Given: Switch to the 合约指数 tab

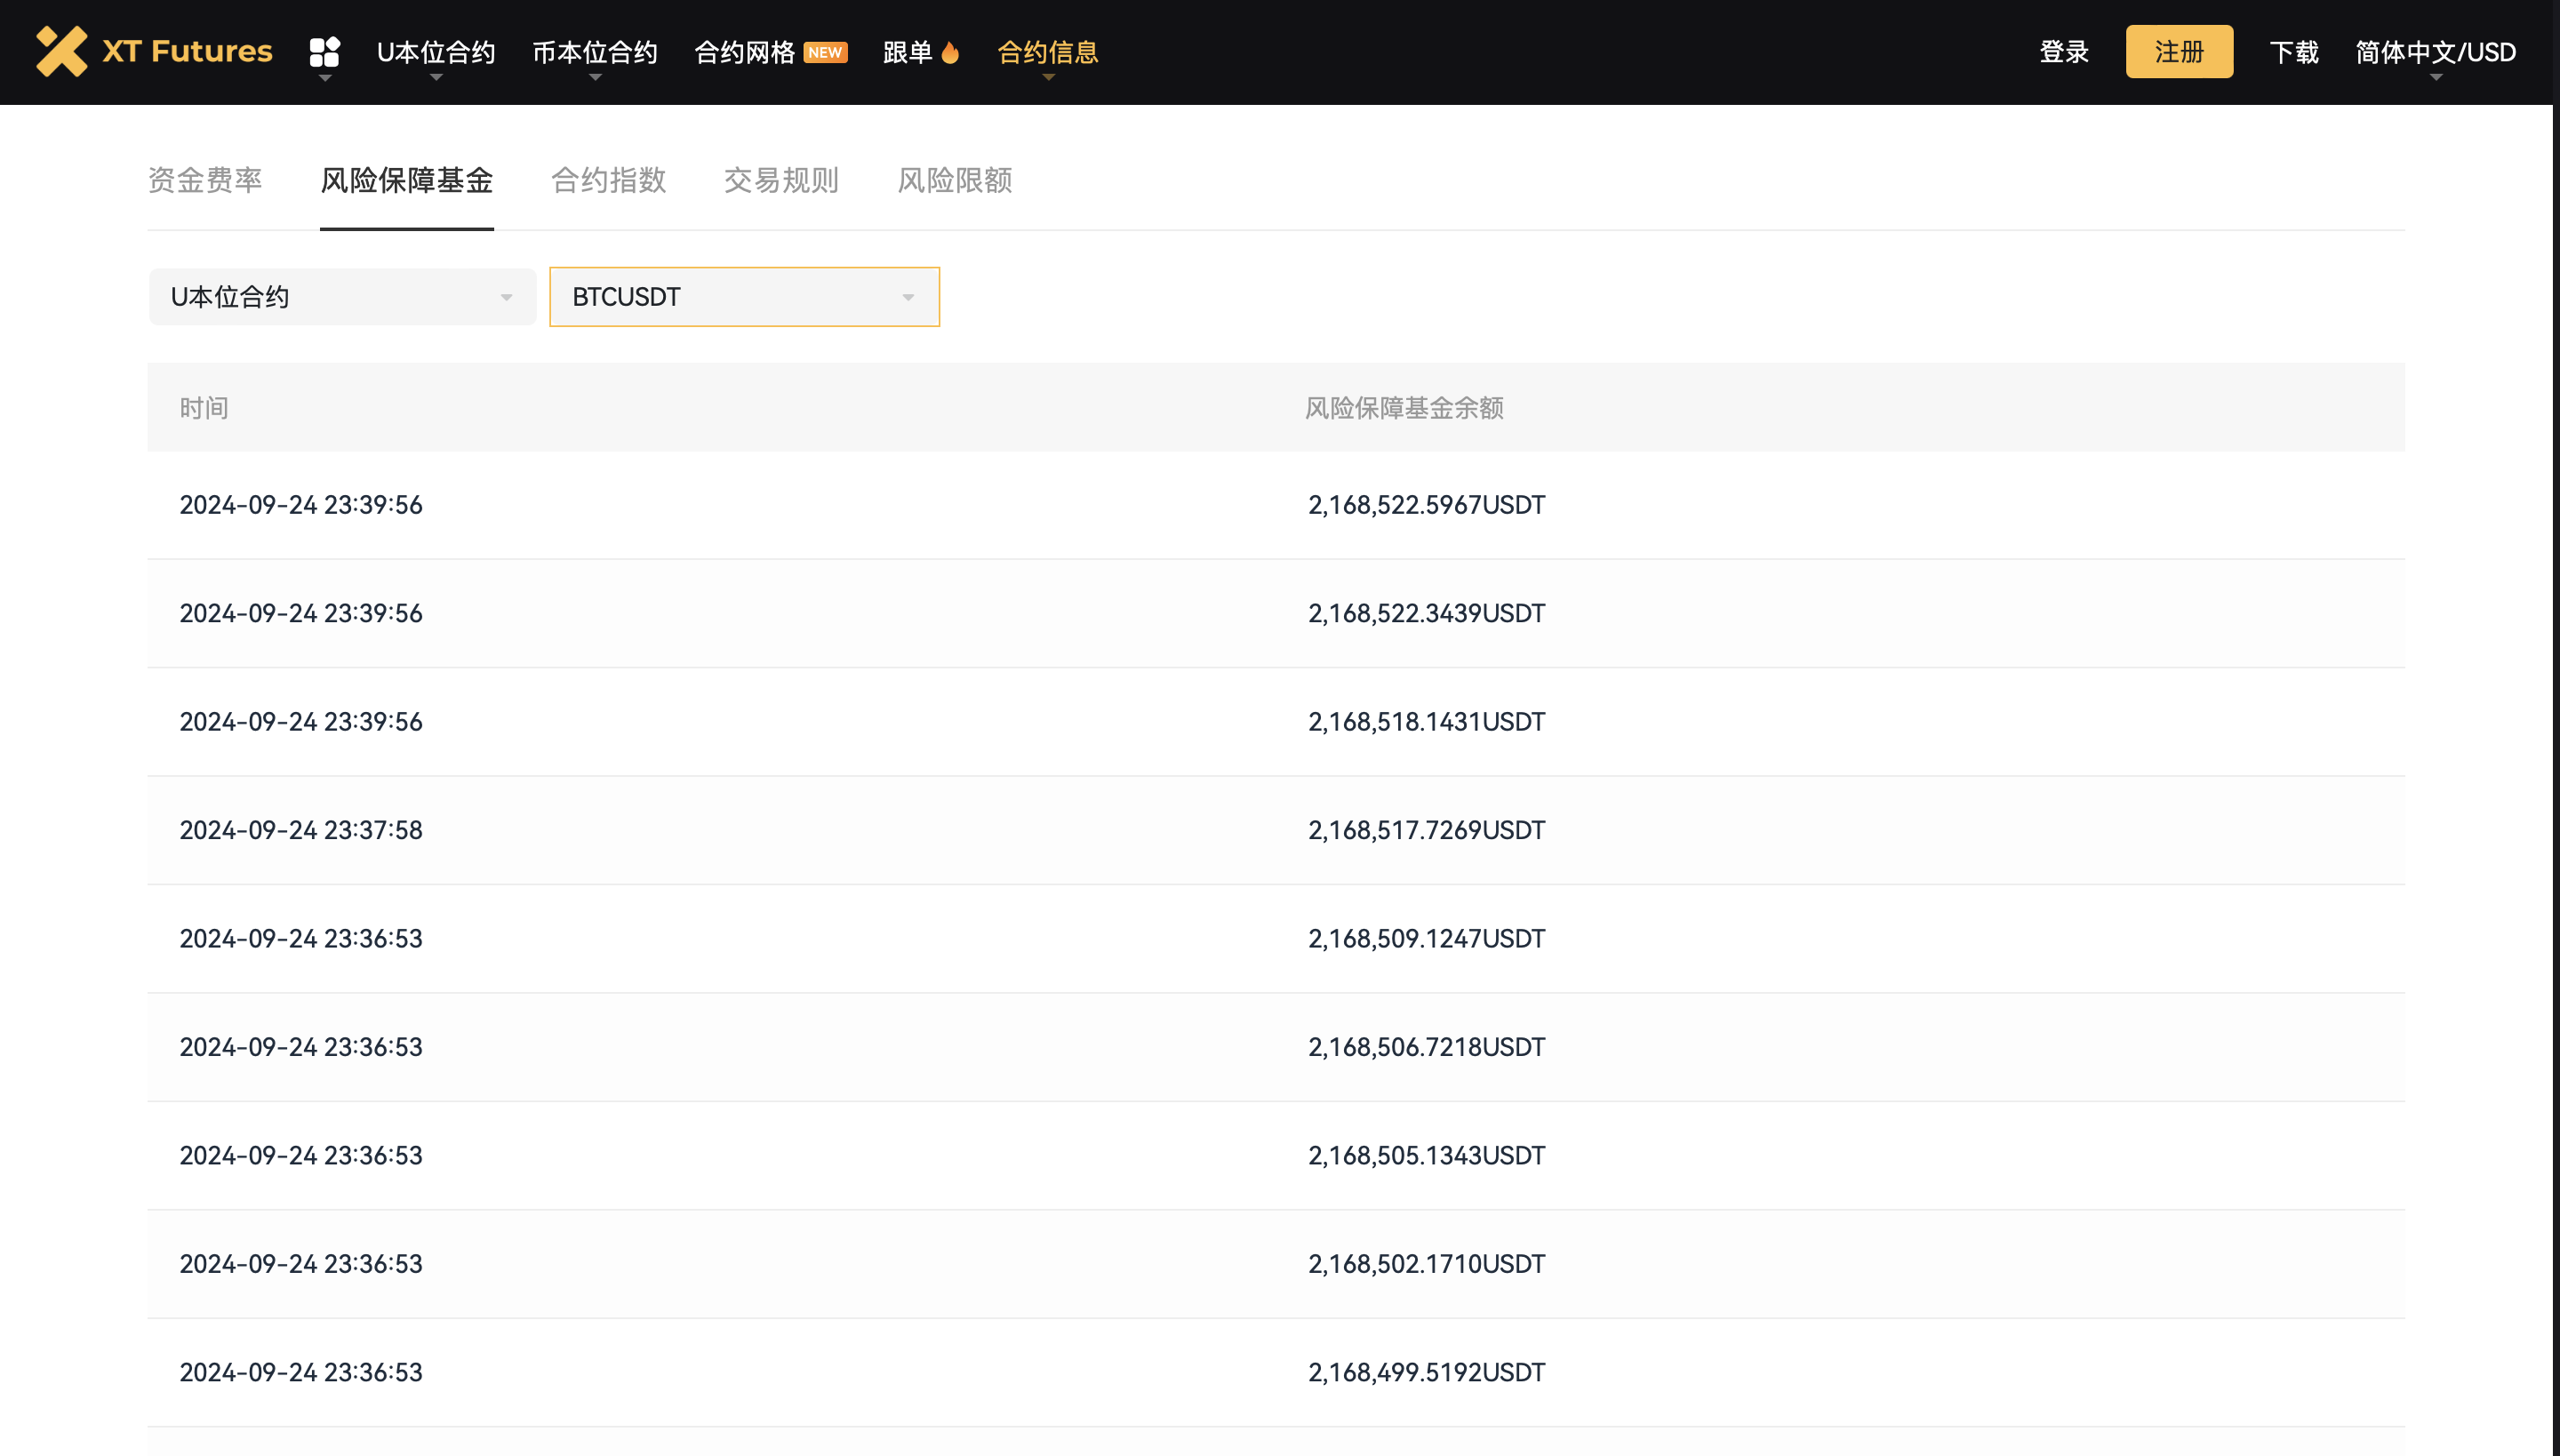Looking at the screenshot, I should click(x=608, y=180).
